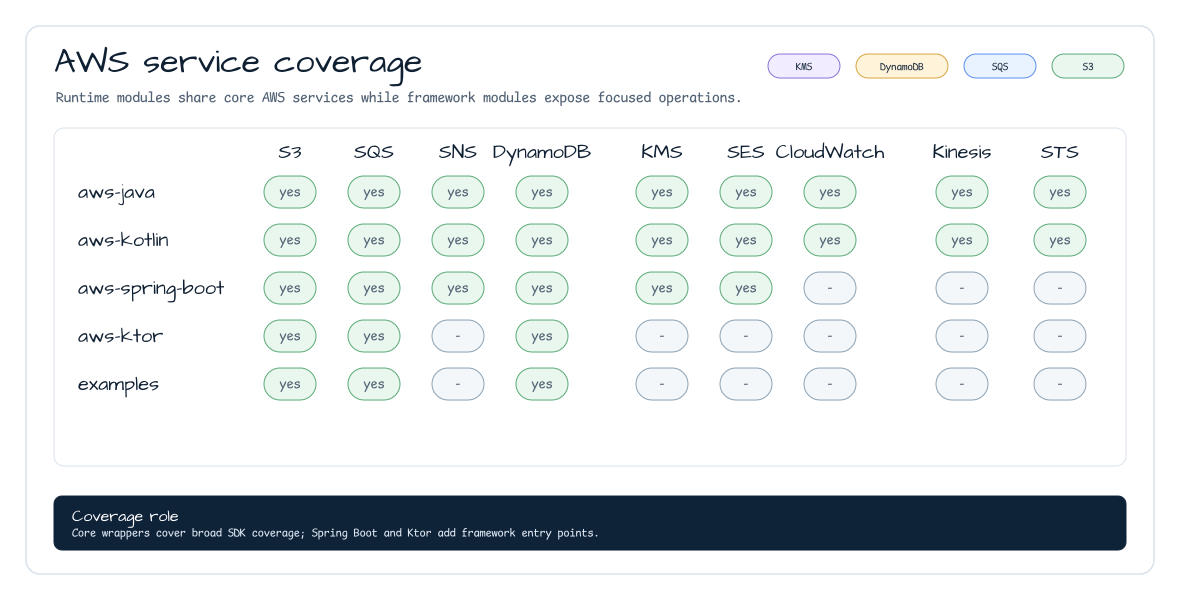
Task: Click aws-ktor S3 yes cell
Action: 290,336
